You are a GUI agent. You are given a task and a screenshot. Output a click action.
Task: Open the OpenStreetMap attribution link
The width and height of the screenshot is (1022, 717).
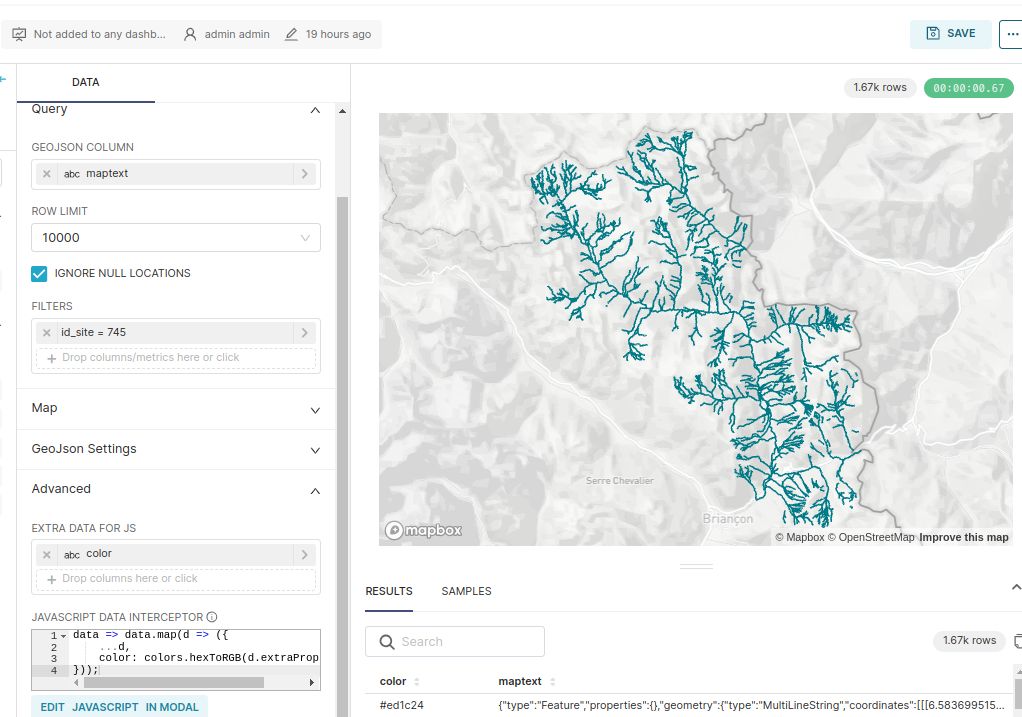[871, 538]
